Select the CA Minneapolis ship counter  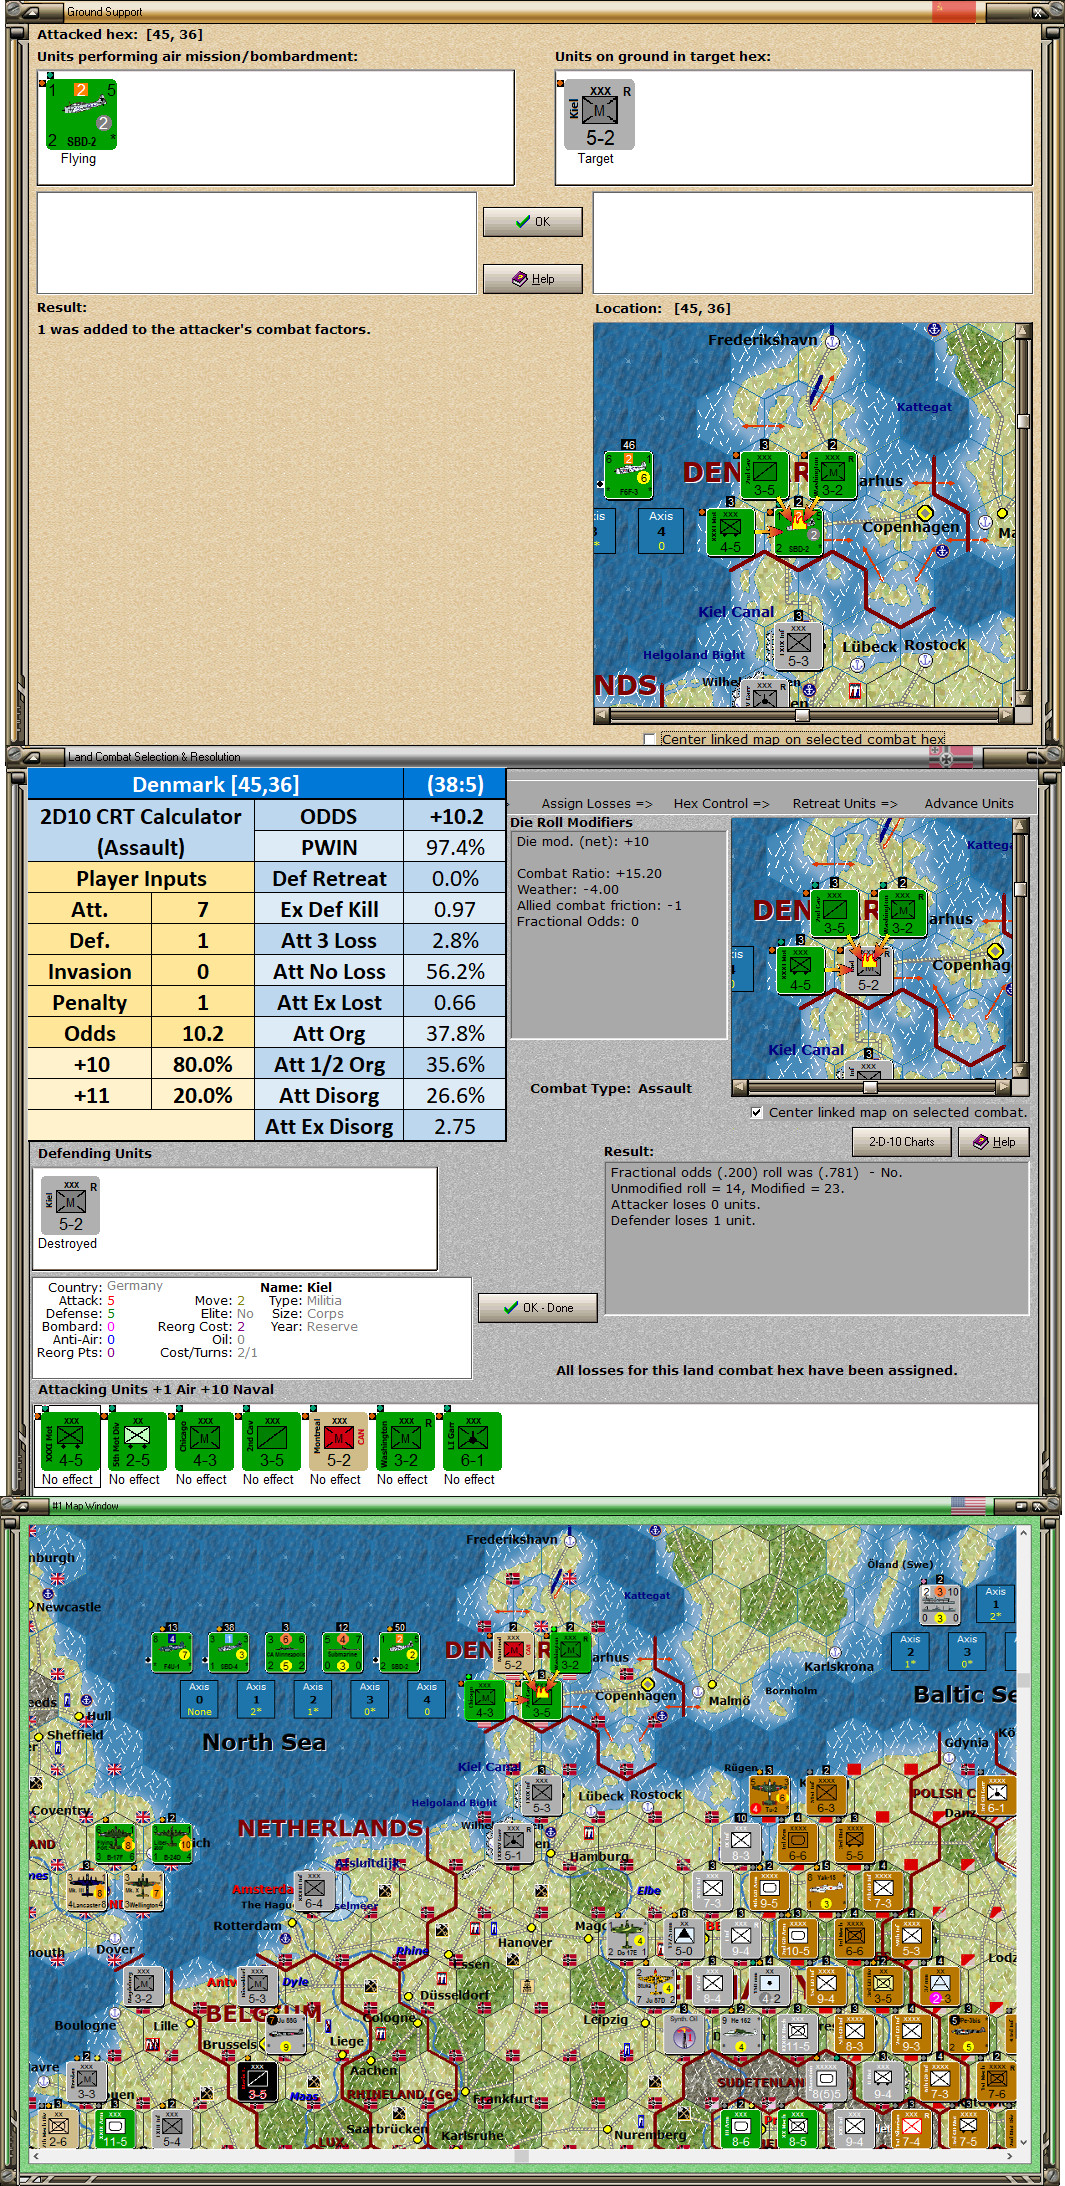pos(285,1653)
